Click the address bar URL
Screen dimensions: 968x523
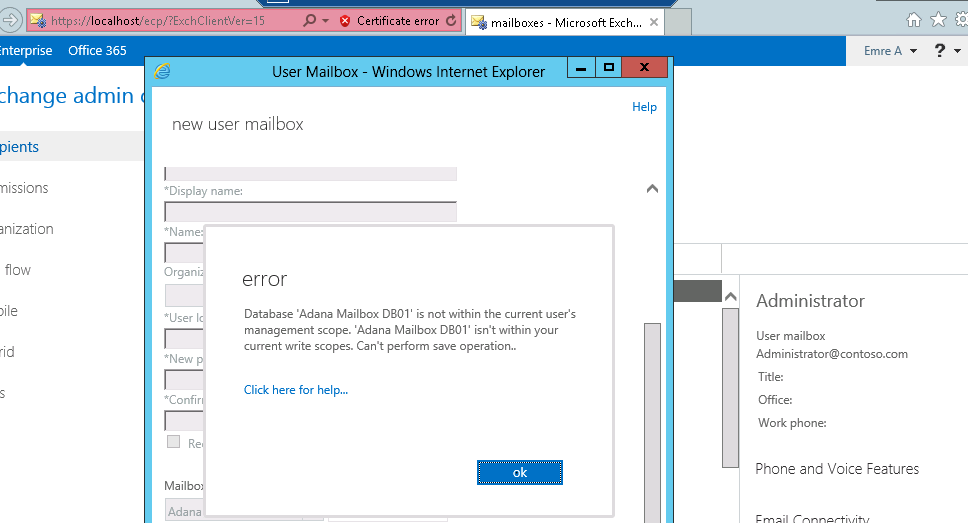(x=158, y=20)
